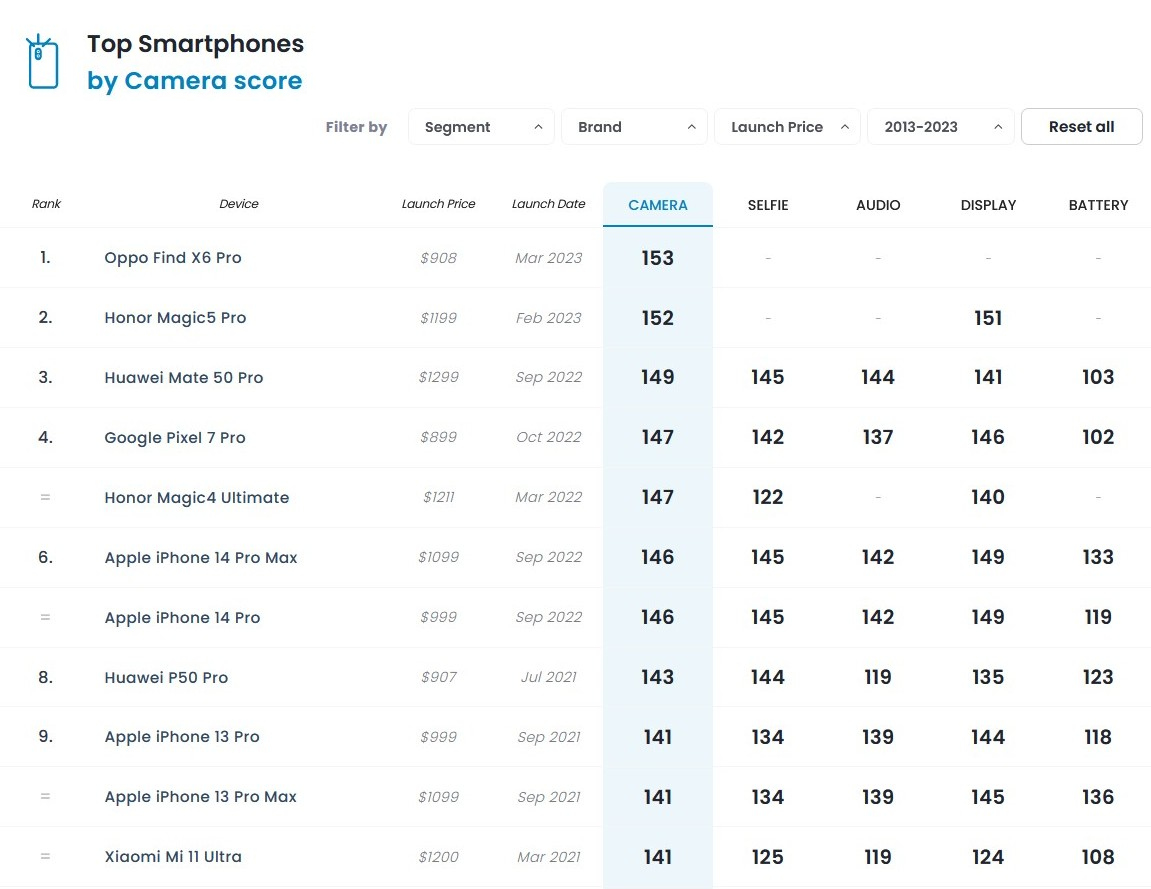Viewport: 1151px width, 889px height.
Task: Click the Mar 2021 launch date cell
Action: click(548, 857)
